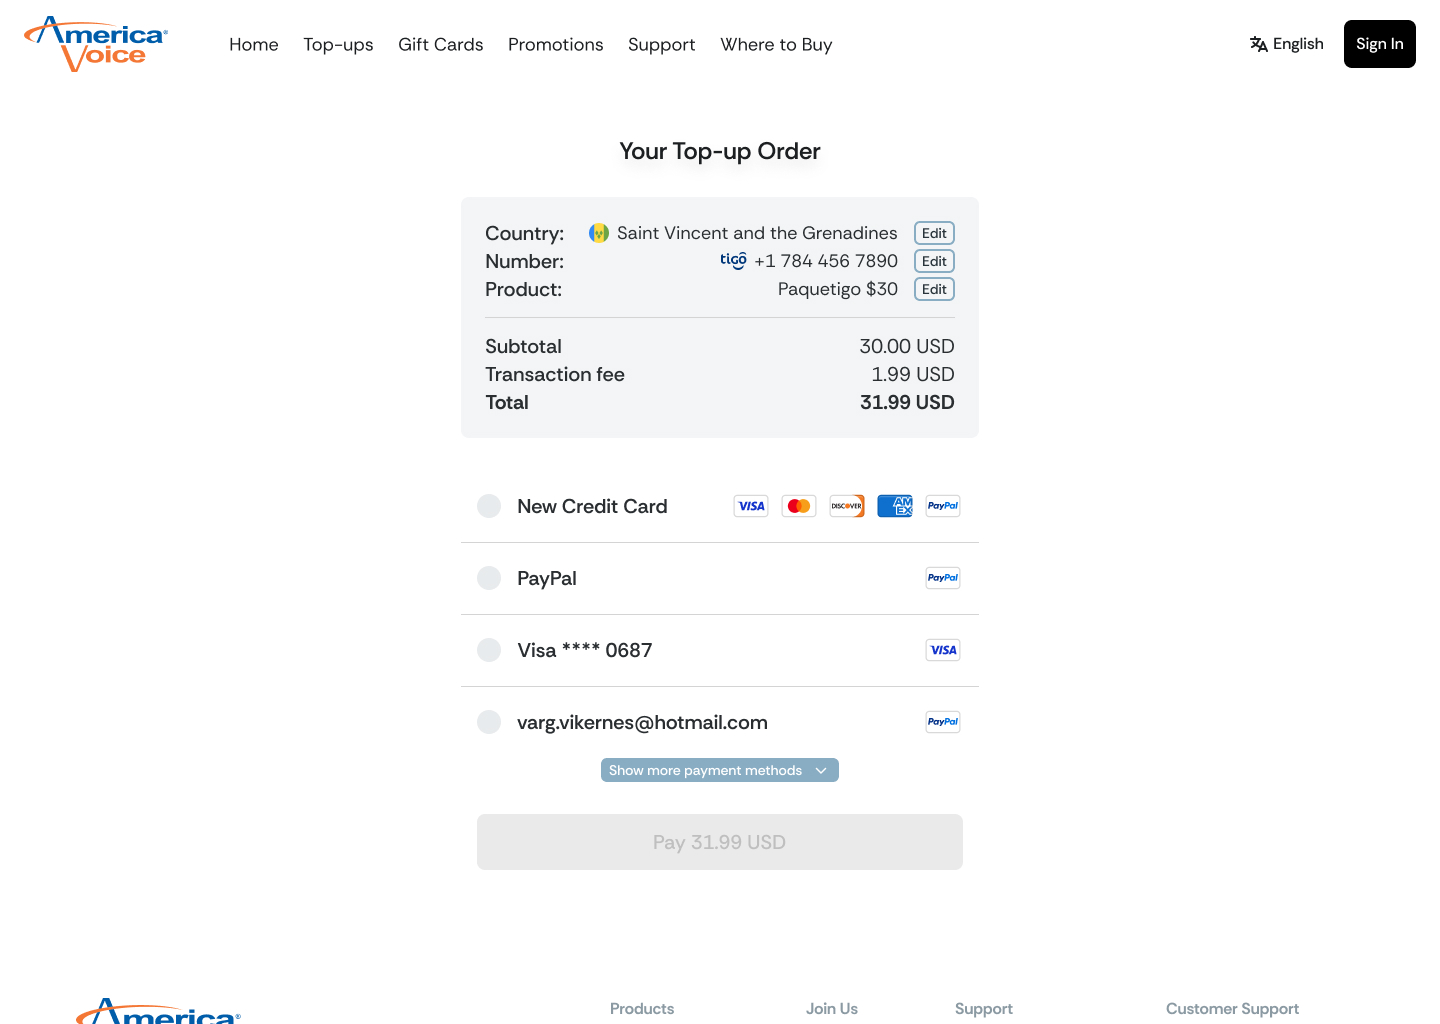Click the 'varg.vikernes@hotmail.com' label

click(x=642, y=722)
